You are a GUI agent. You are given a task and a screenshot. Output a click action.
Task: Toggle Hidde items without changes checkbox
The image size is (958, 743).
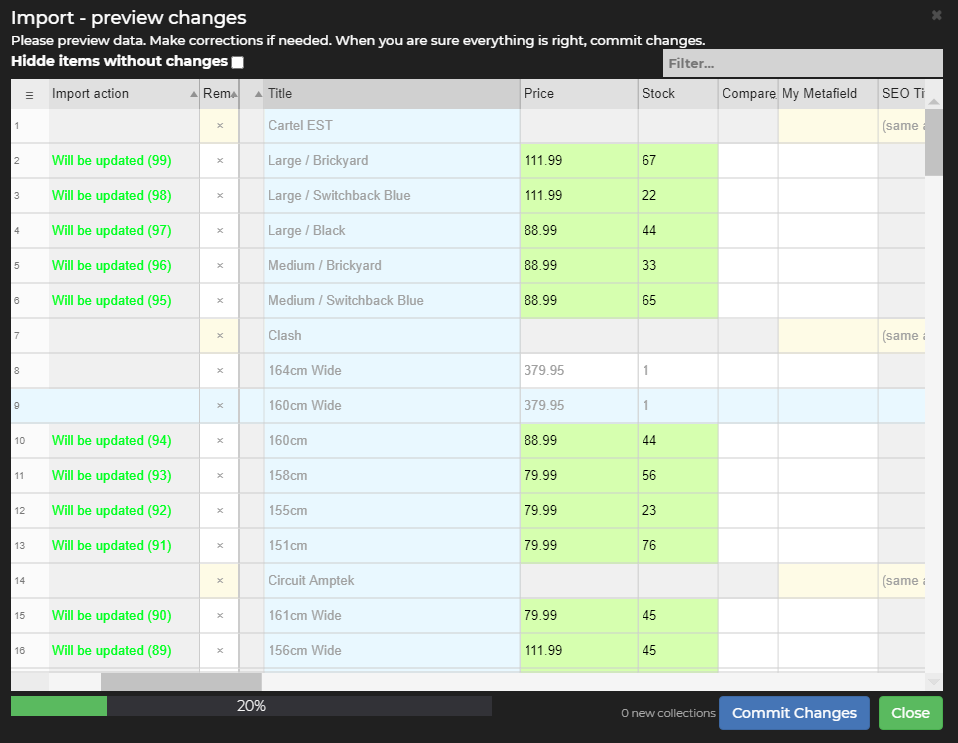point(237,62)
